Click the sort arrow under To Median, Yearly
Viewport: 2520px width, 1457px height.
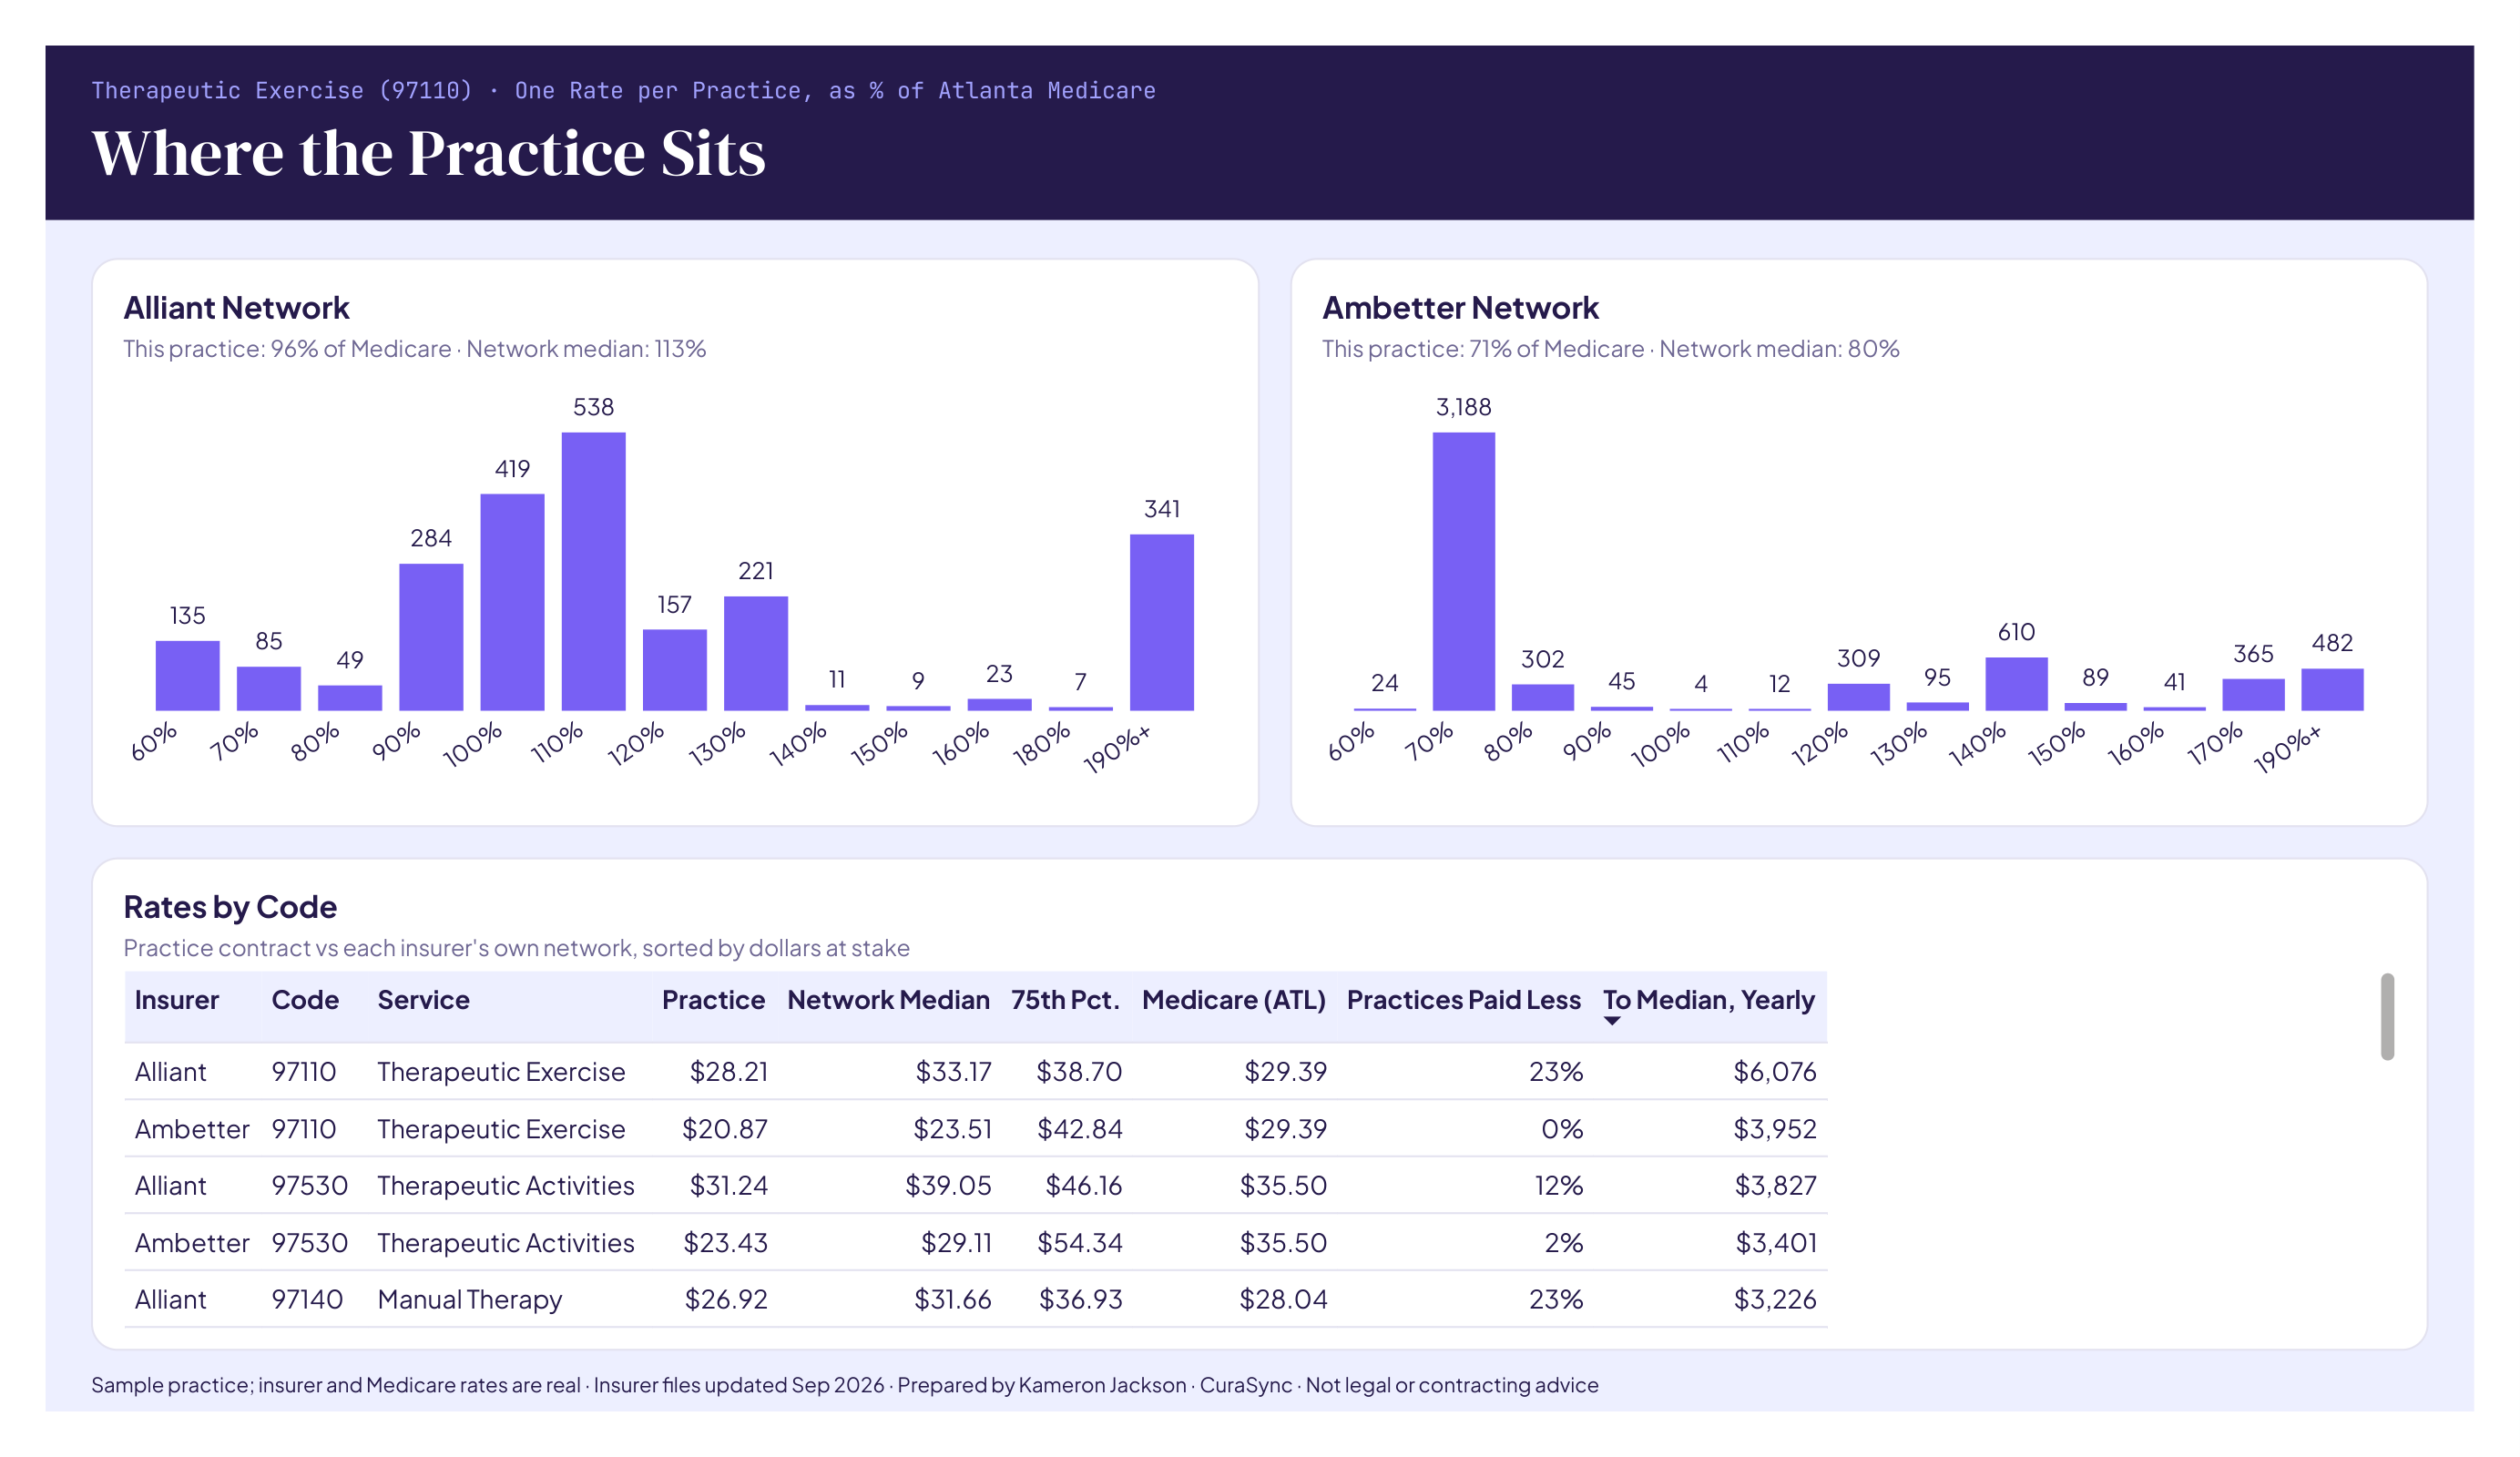pyautogui.click(x=1612, y=1021)
